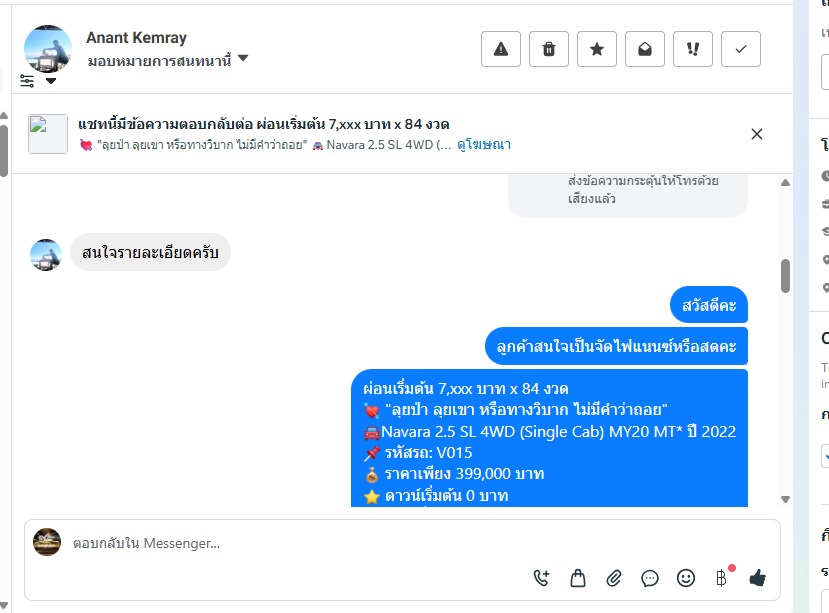Viewport: 829px width, 613px height.
Task: Click the chat scrollbar down arrow
Action: pos(785,499)
